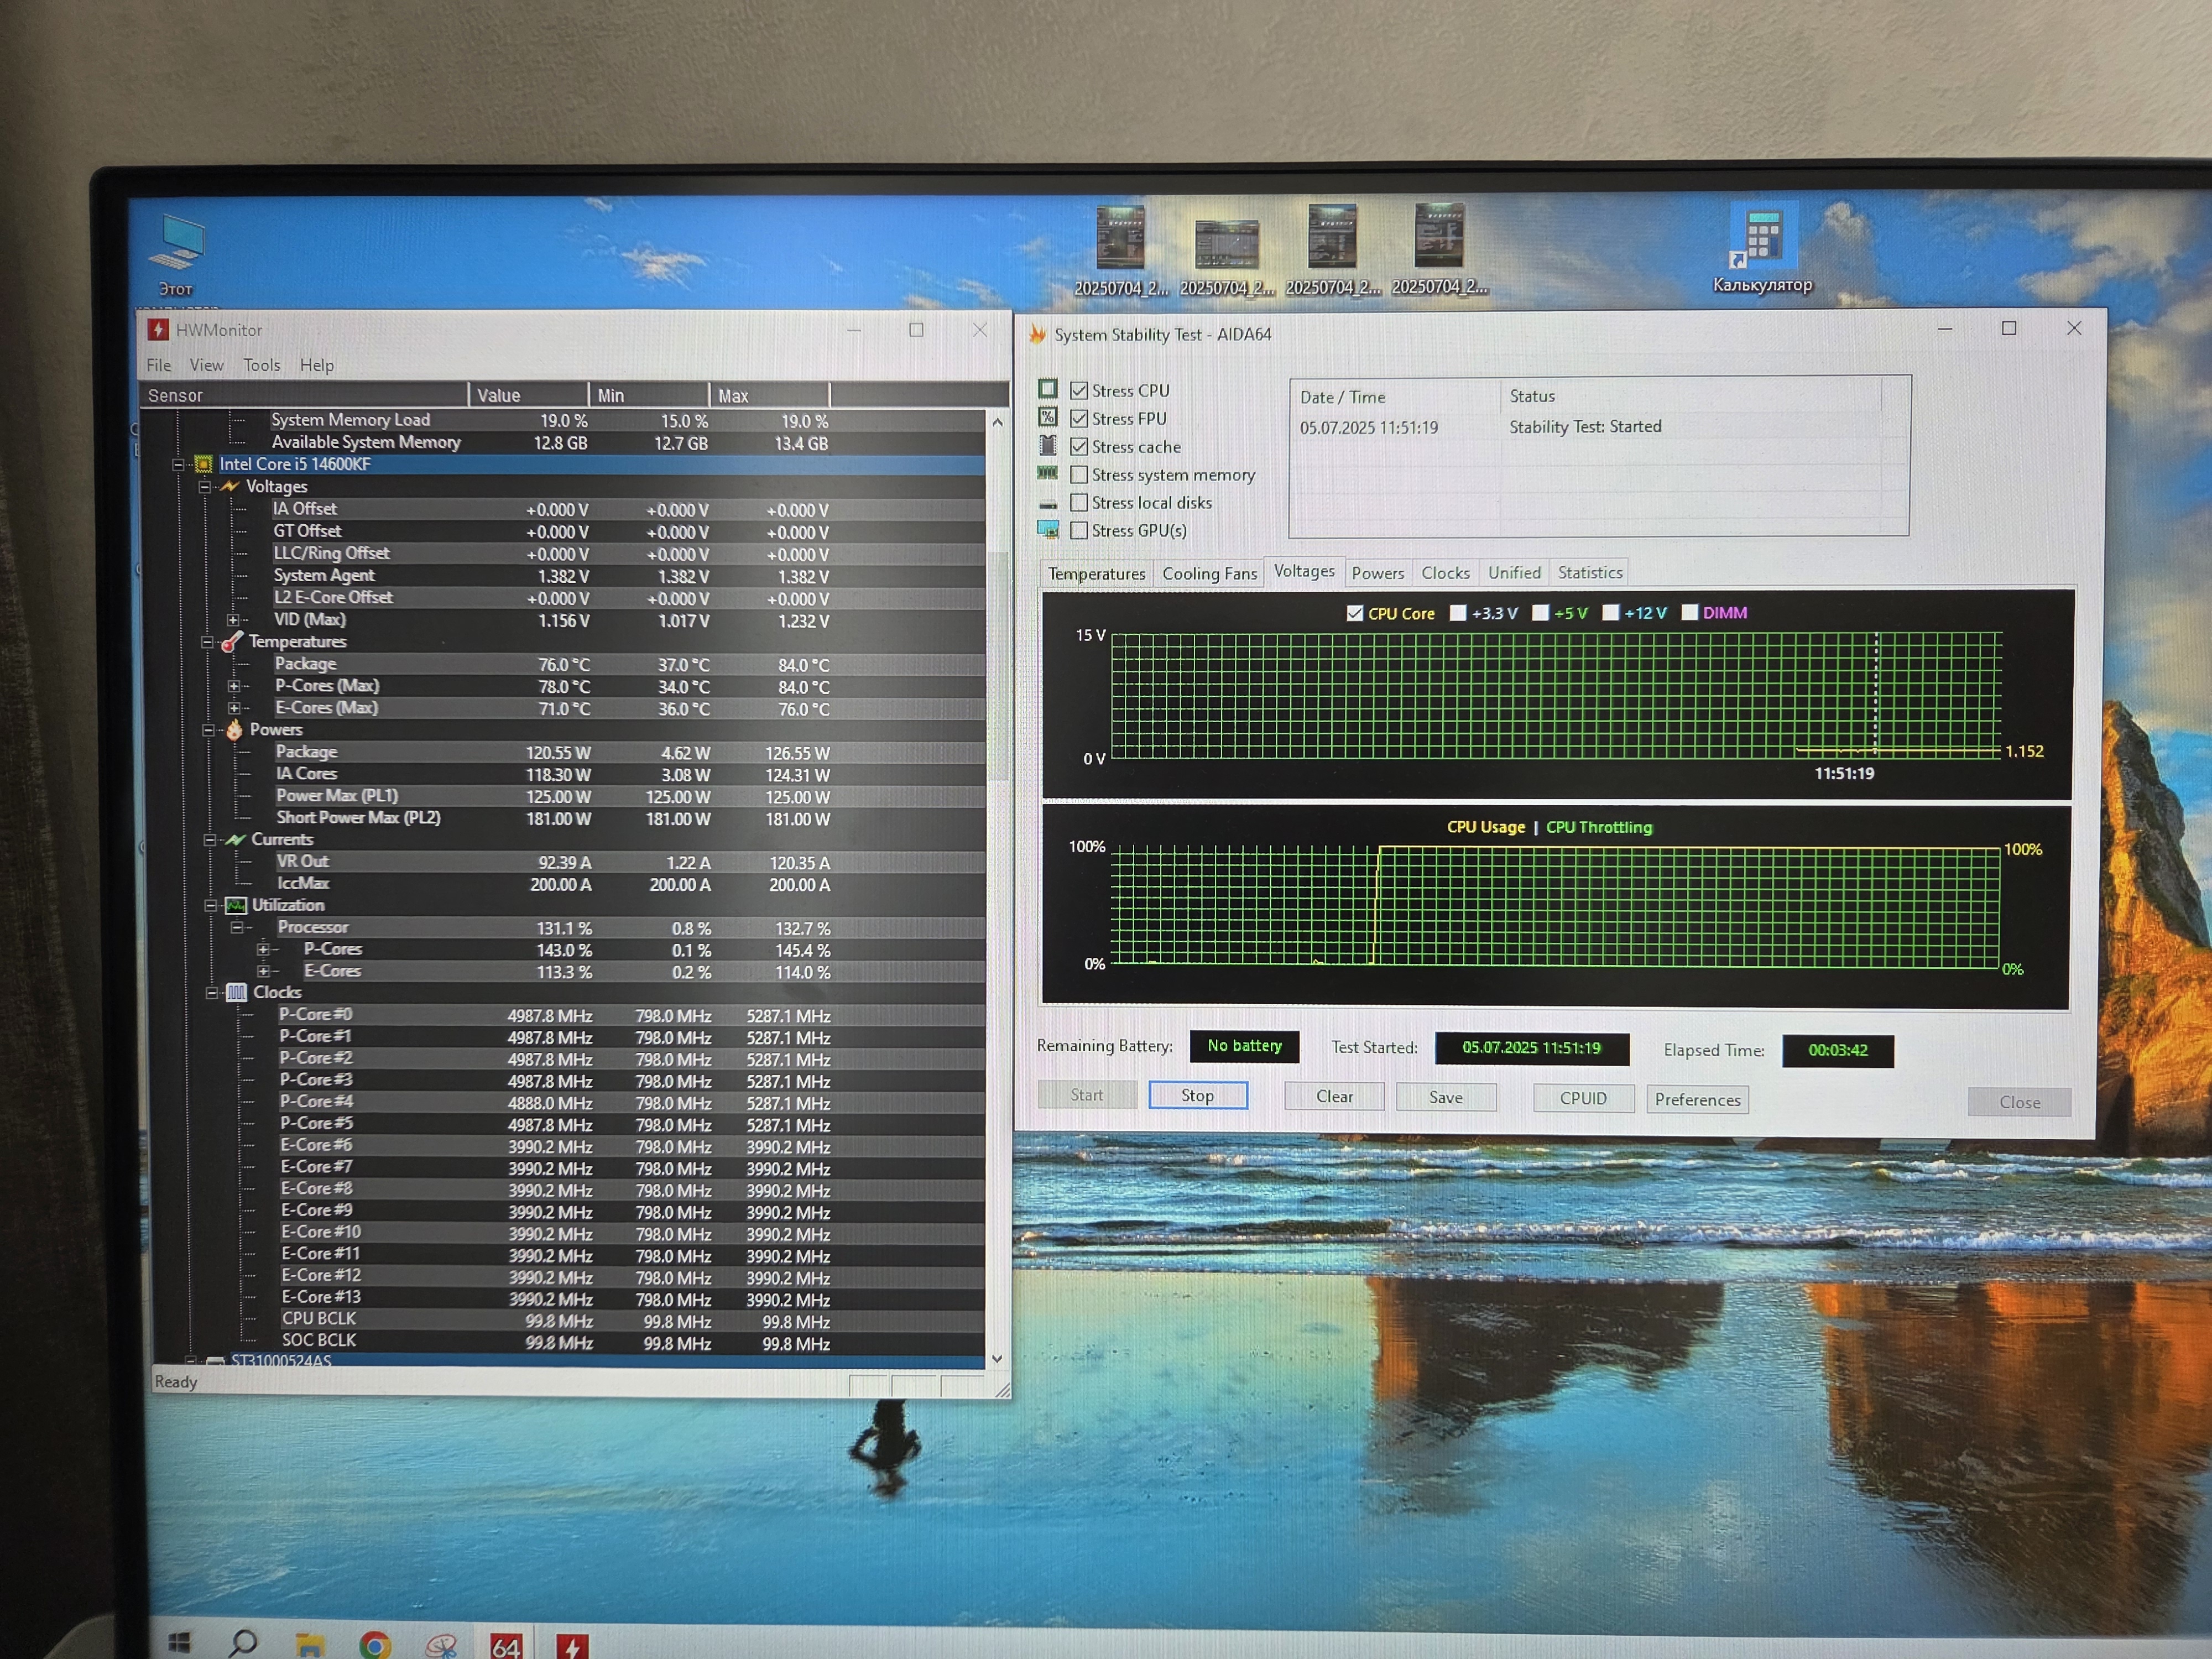Toggle the +12 V graph checkbox
Screen dimensions: 2212x1659
[1610, 613]
